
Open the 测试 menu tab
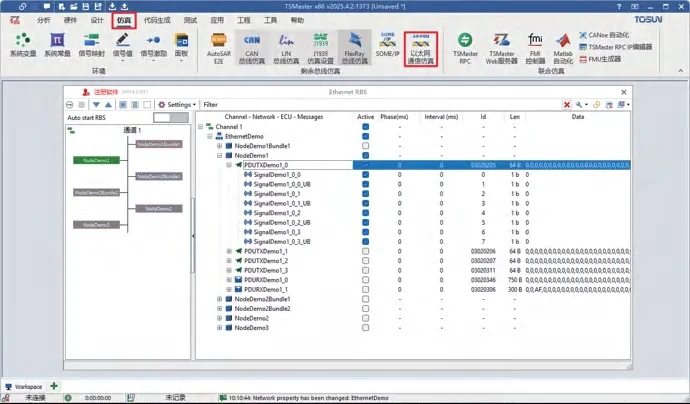(190, 20)
